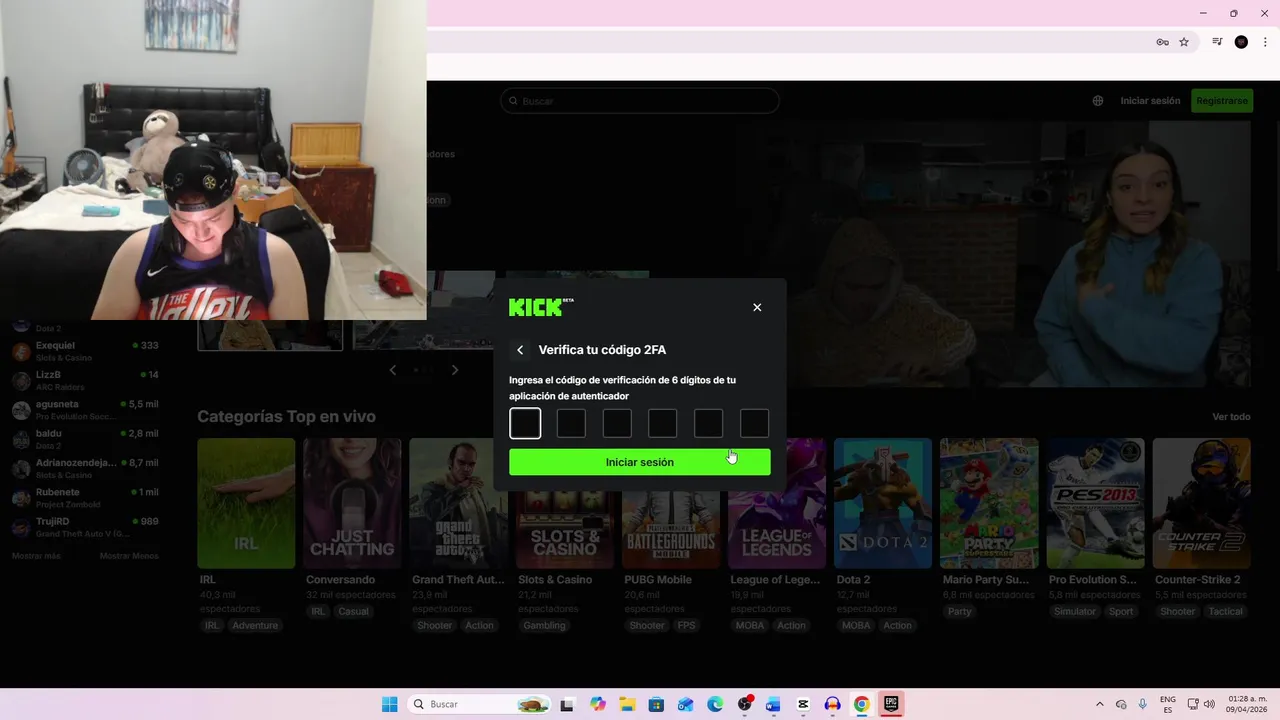Open the PES 2013 category thumbnail
Screen dimensions: 1280x720
1095,503
